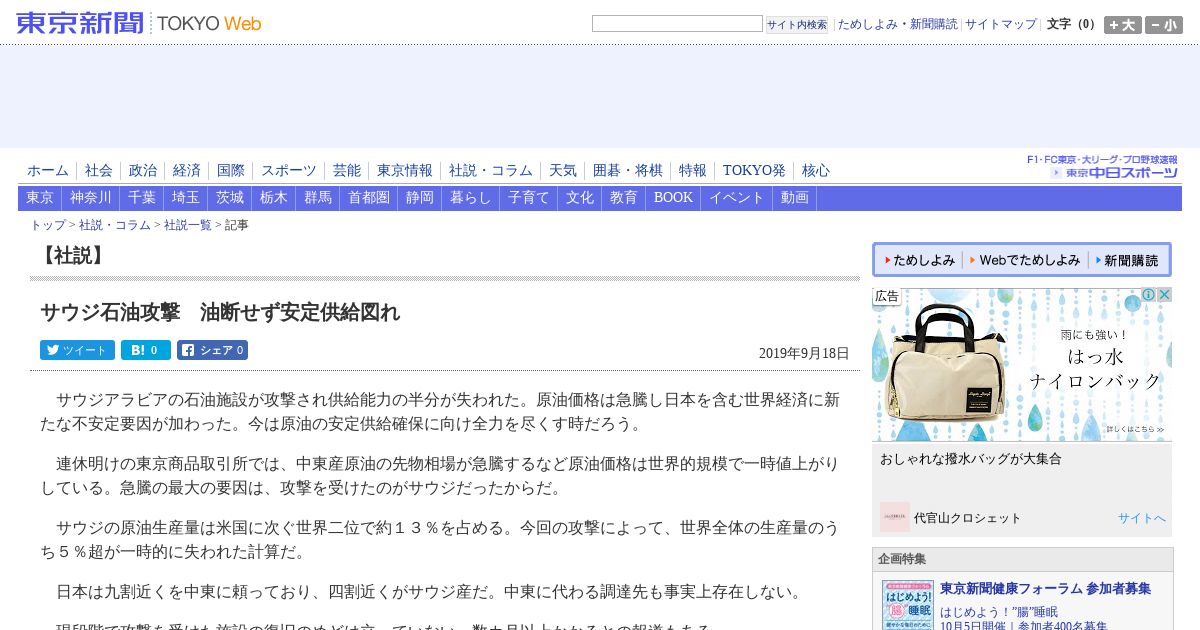The image size is (1200, 630).
Task: Select the 暮らし tab
Action: [471, 198]
